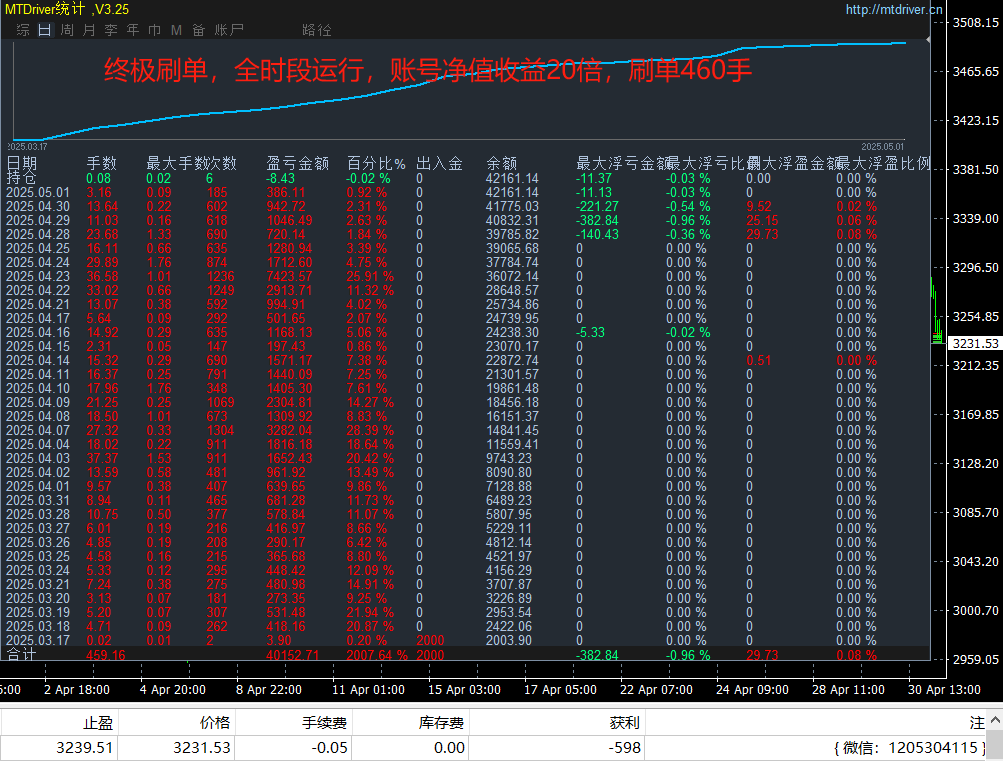The image size is (1003, 761).
Task: Click the 最大手数 column header
Action: click(x=176, y=163)
